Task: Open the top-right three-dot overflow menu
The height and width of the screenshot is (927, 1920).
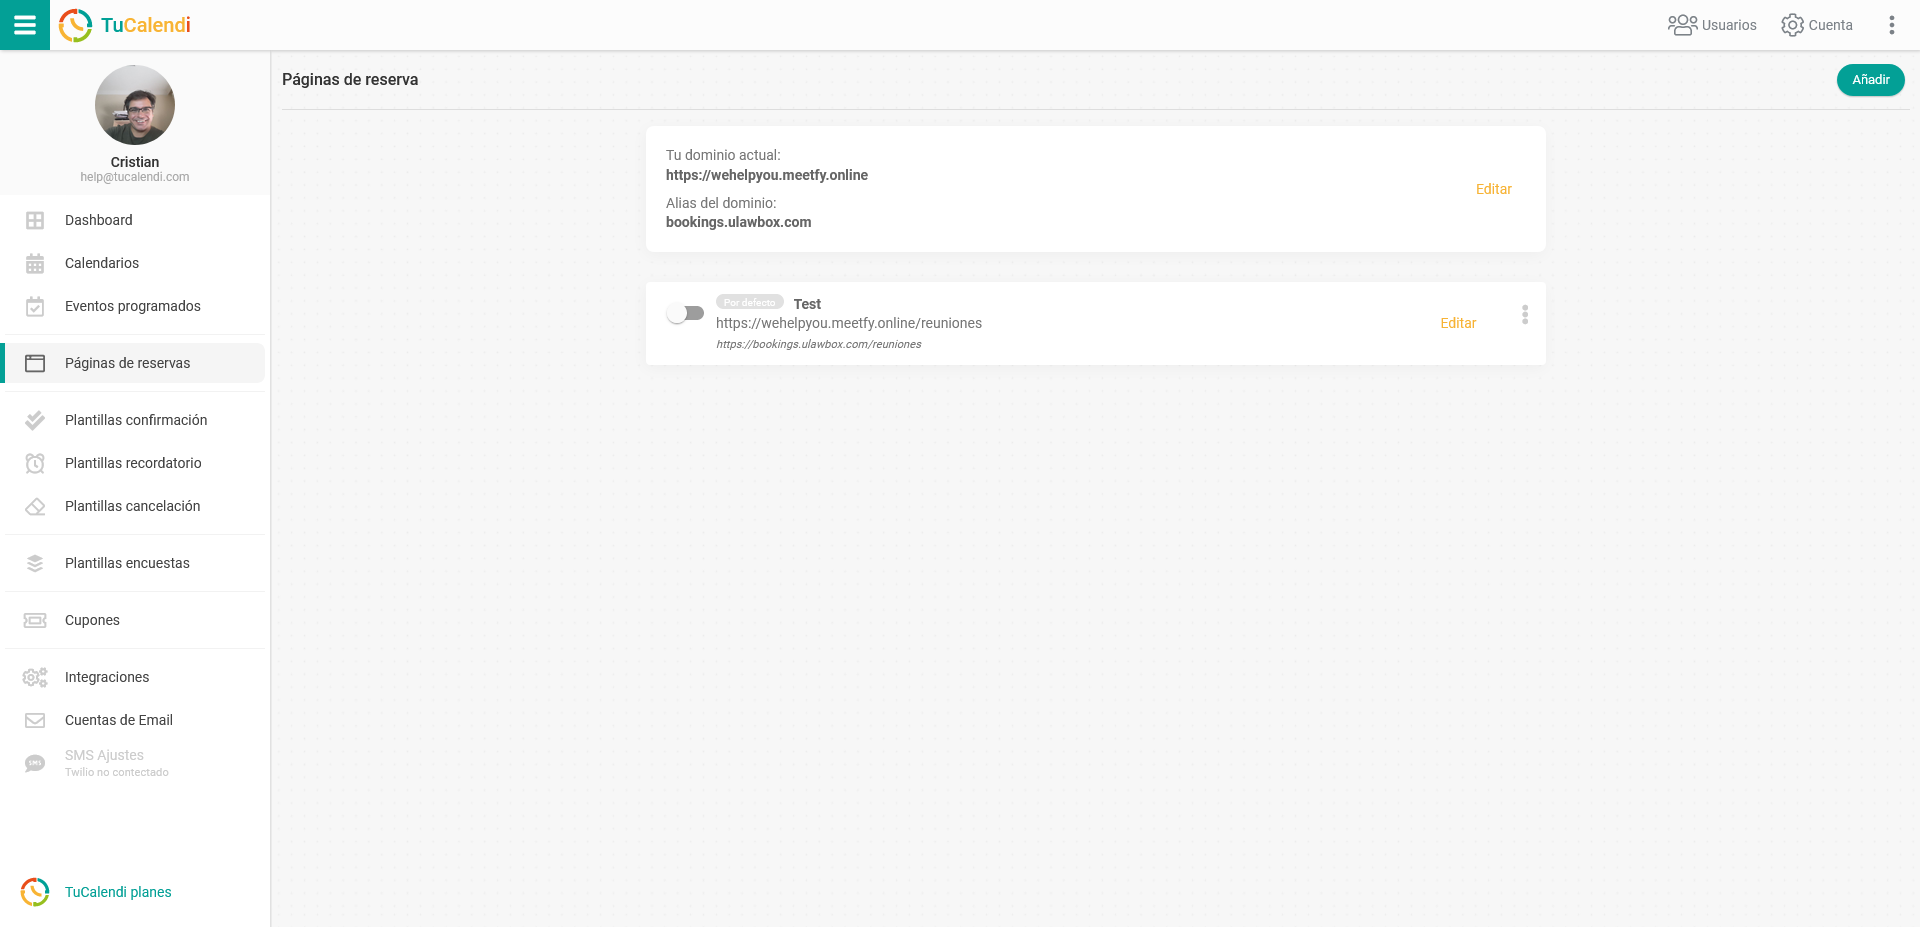Action: [1891, 25]
